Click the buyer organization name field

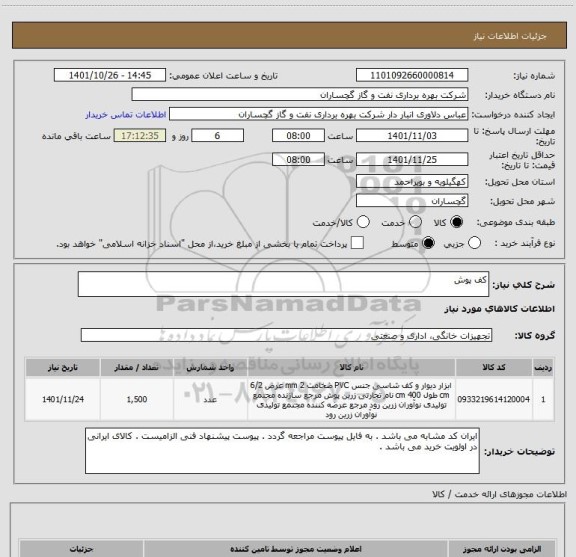click(300, 95)
